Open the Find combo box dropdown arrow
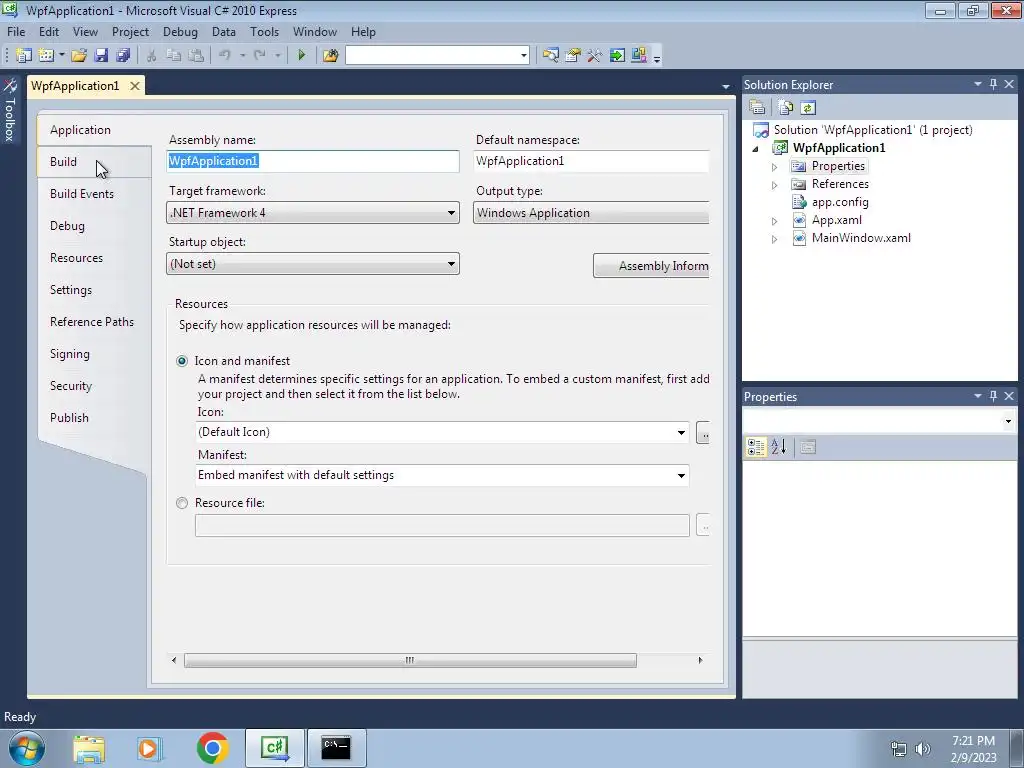This screenshot has height=768, width=1024. (x=524, y=56)
